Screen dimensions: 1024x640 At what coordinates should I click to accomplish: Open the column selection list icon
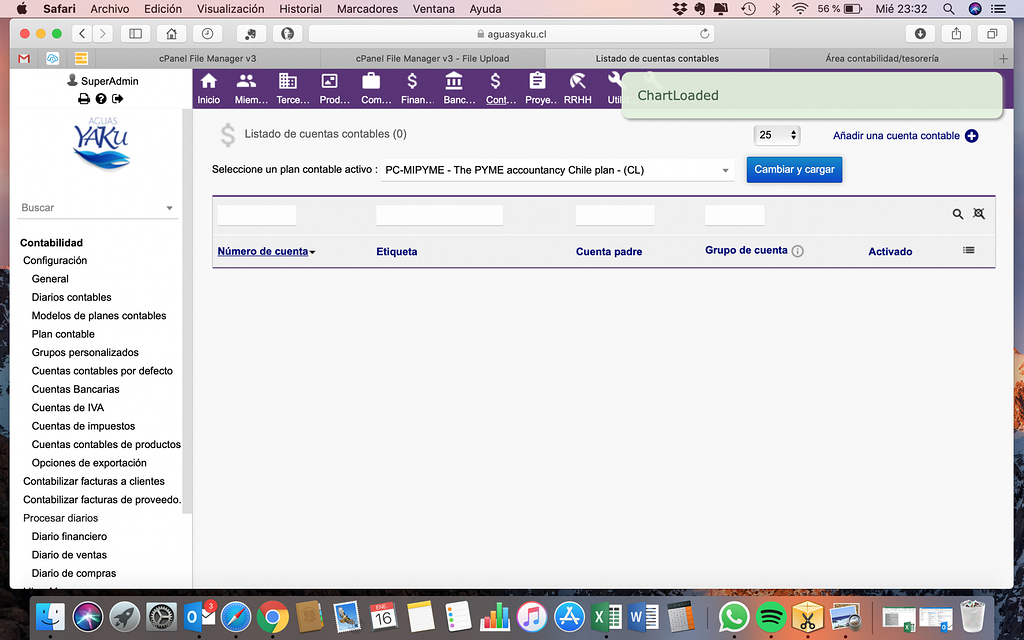click(968, 251)
